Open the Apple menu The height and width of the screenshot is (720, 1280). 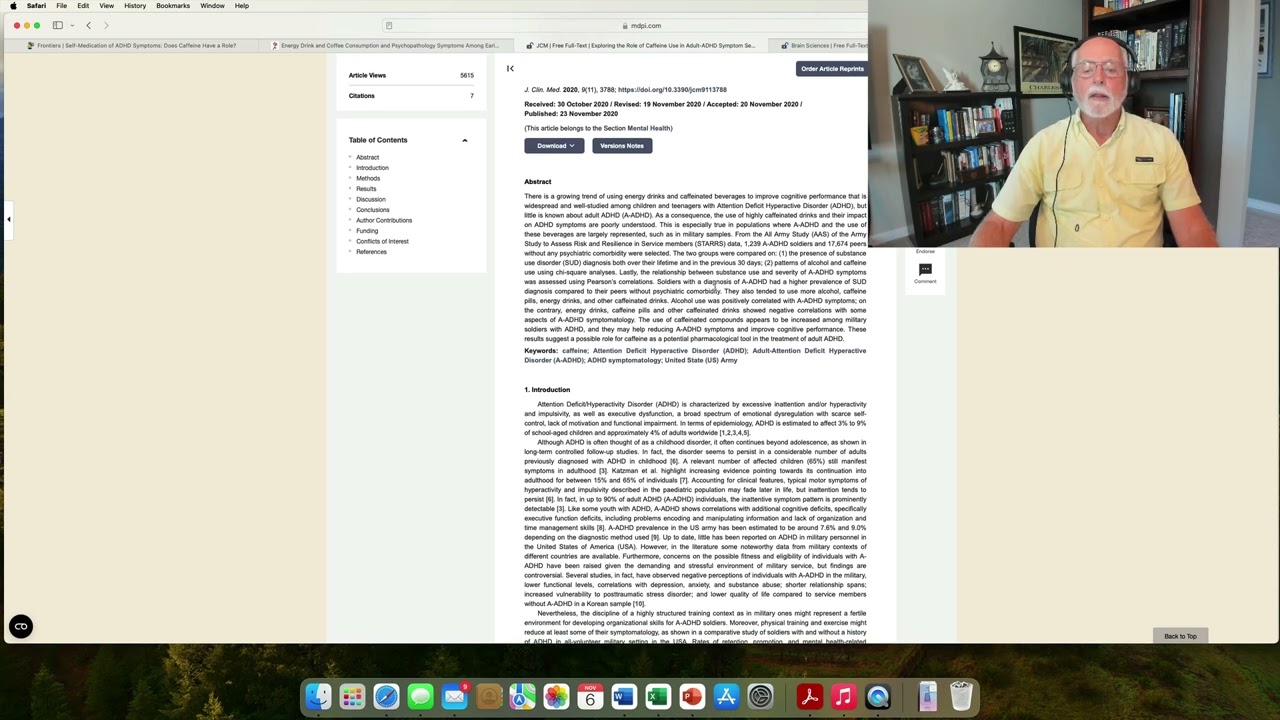coord(13,6)
